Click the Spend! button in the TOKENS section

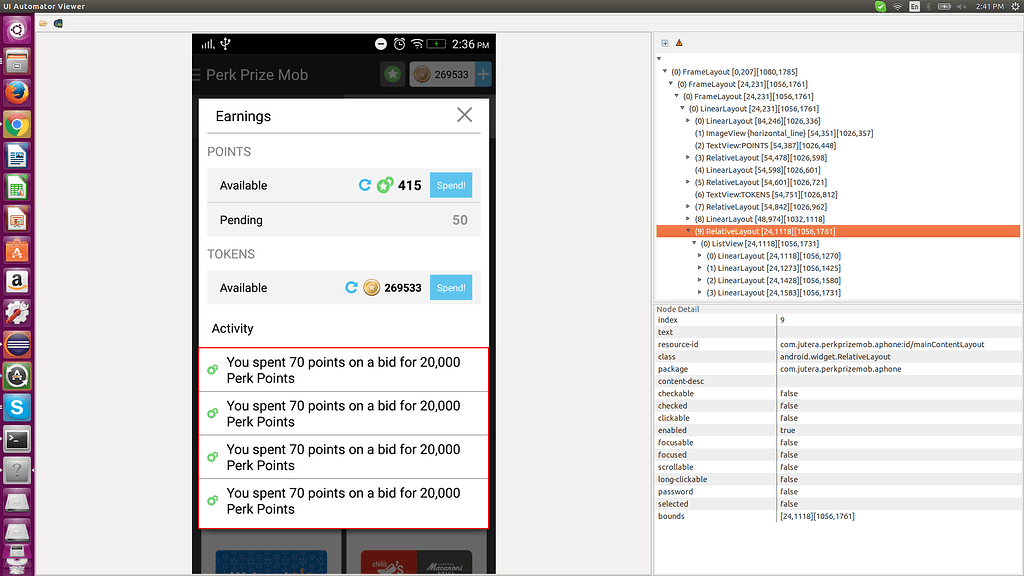click(x=450, y=287)
